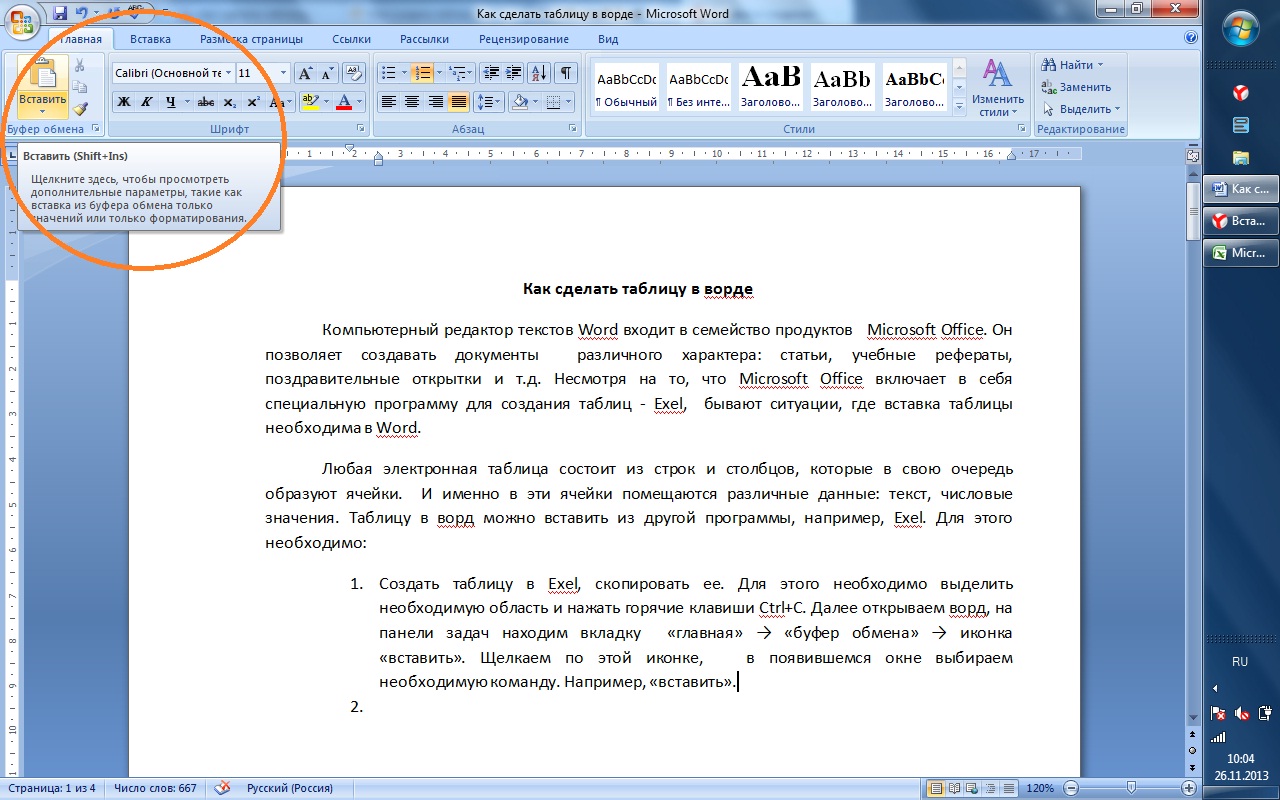Screen dimensions: 1280x800
Task: Open the Вставка tab
Action: 150,39
